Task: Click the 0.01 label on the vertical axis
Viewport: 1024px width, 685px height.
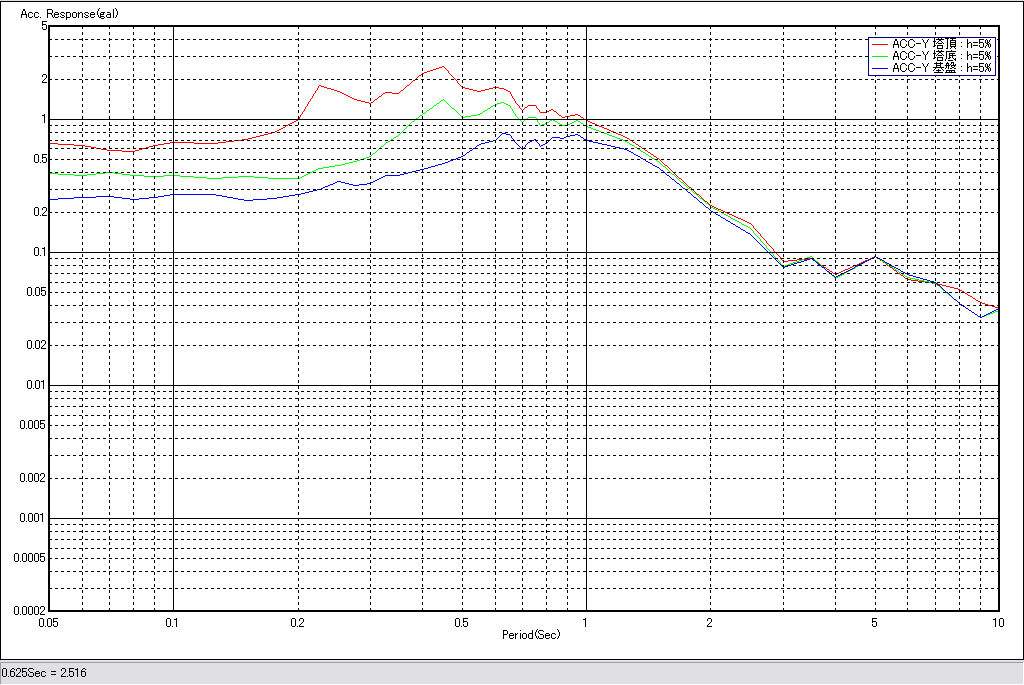Action: [33, 385]
